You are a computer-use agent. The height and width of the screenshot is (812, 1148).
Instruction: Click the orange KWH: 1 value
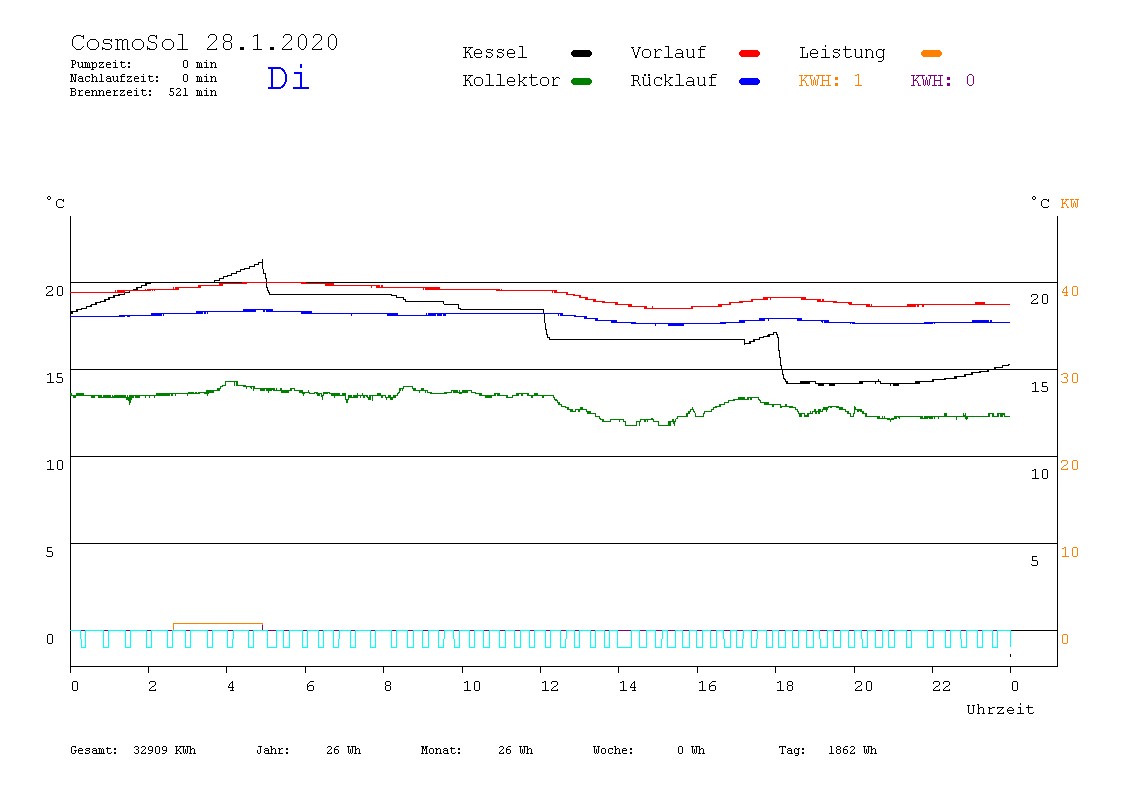830,81
